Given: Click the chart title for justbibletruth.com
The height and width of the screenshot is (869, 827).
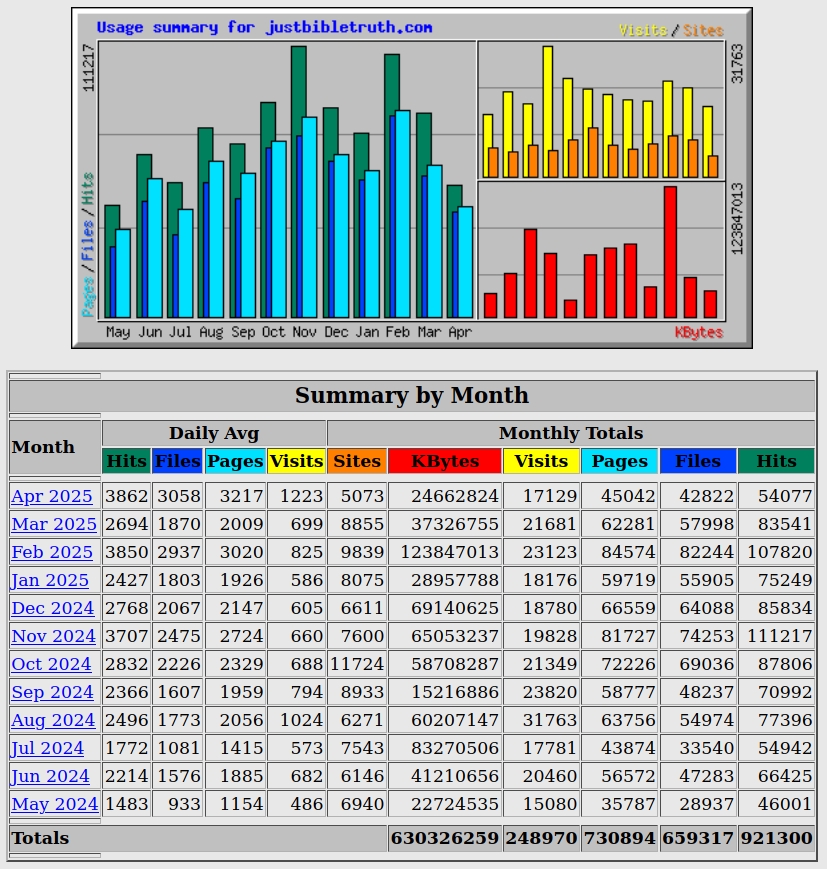Looking at the screenshot, I should pos(264,27).
